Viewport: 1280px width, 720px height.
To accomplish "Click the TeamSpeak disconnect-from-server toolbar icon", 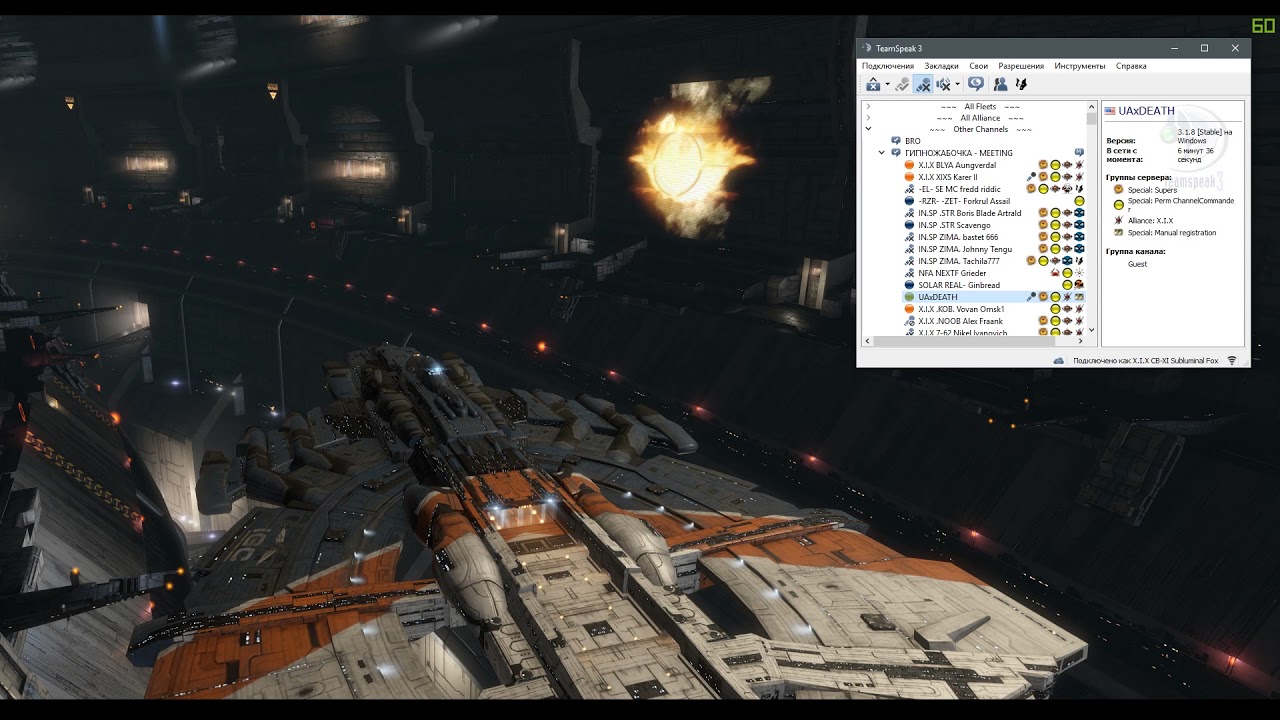I will pos(873,84).
